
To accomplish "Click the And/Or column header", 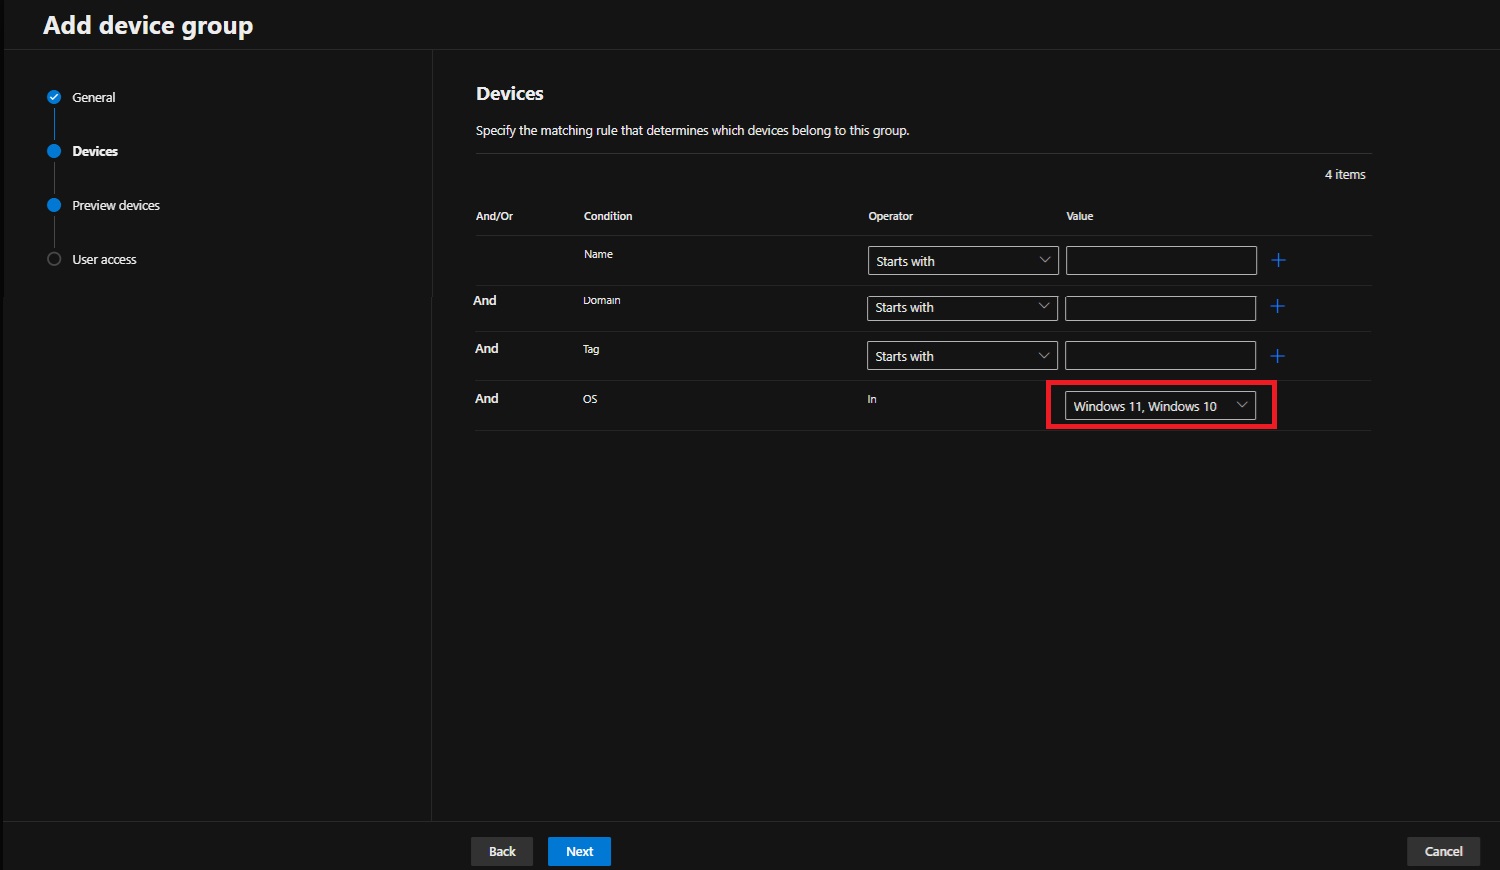I will (494, 216).
